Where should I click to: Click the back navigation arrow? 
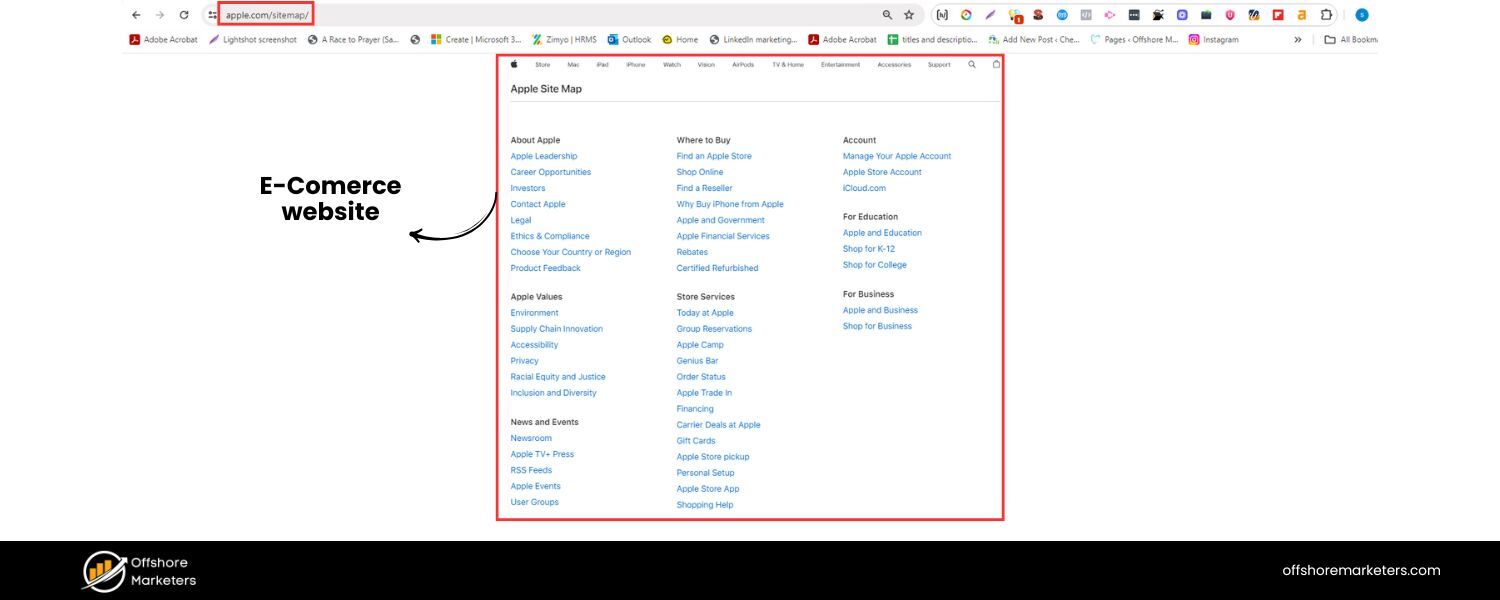(135, 15)
